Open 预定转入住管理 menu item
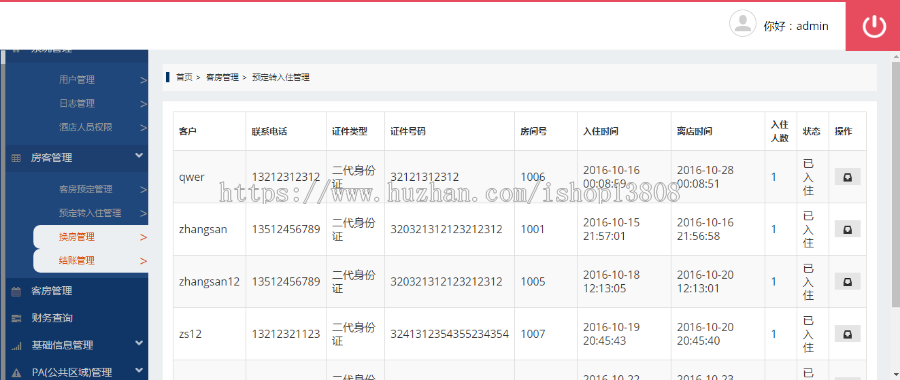 coord(90,213)
